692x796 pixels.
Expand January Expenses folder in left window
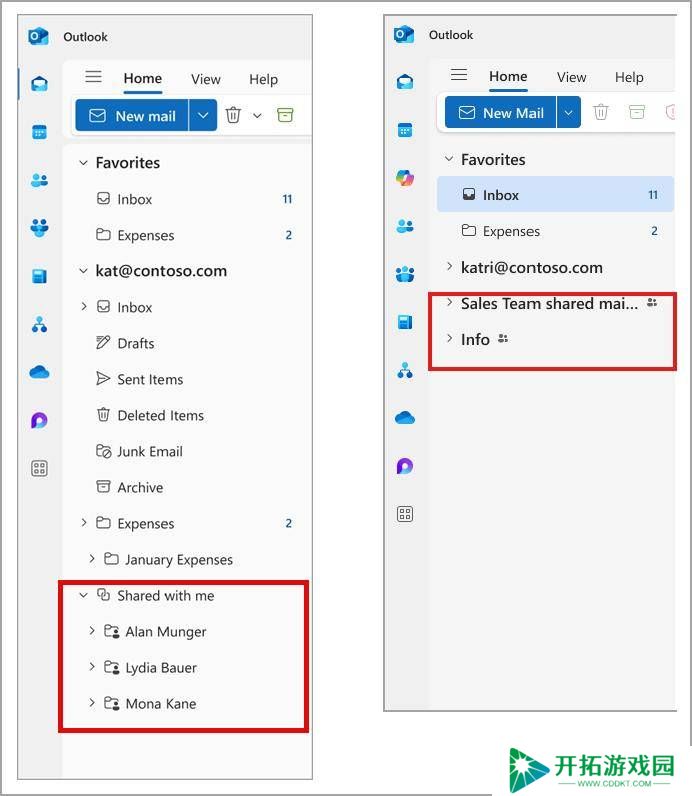coord(92,558)
